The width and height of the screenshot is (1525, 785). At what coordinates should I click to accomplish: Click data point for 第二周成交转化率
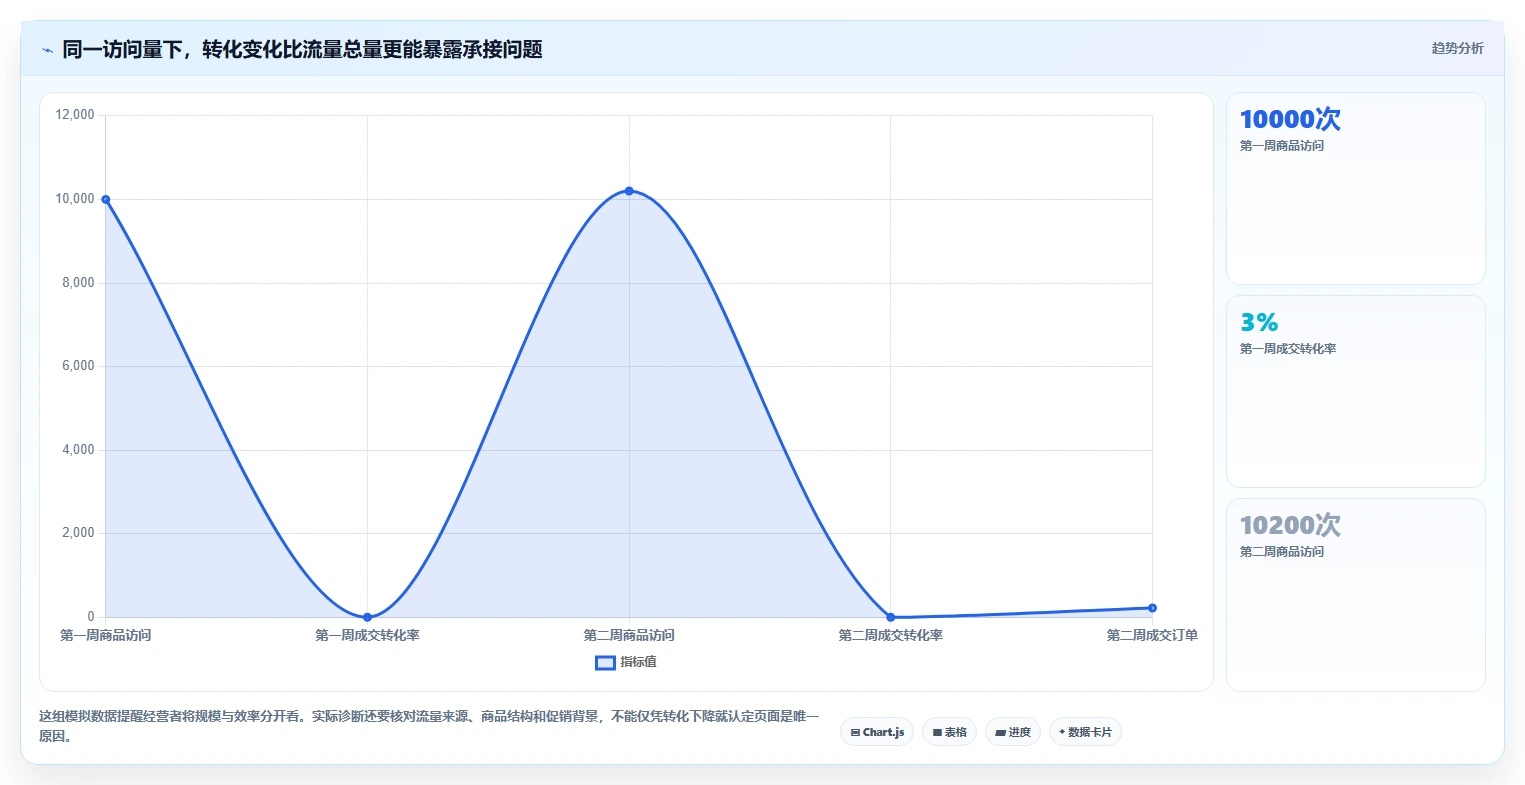click(891, 617)
